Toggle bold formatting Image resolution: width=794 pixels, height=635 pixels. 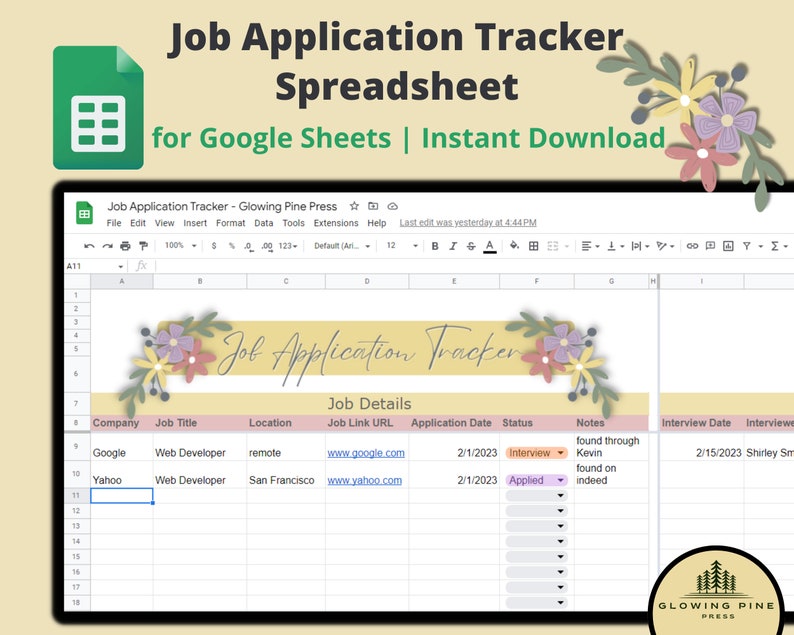[x=434, y=246]
